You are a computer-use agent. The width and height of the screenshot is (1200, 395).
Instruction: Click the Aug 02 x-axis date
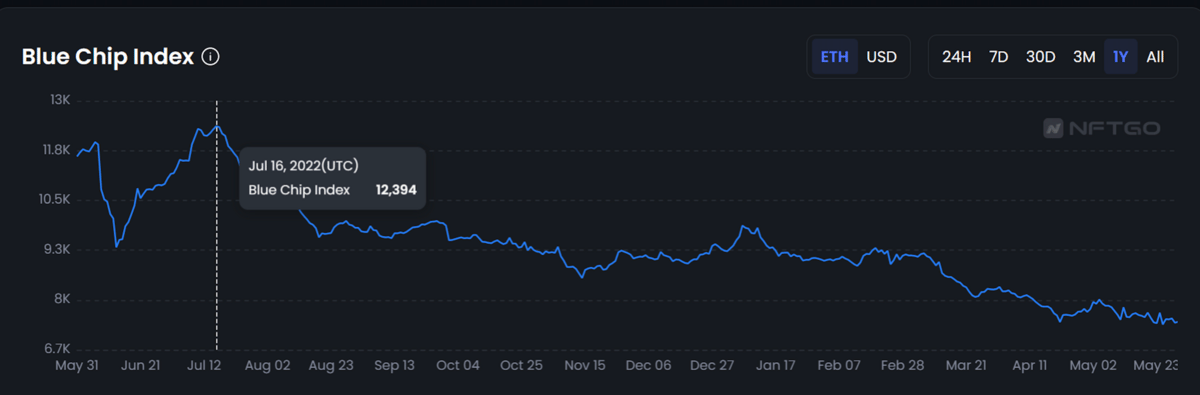[x=267, y=366]
